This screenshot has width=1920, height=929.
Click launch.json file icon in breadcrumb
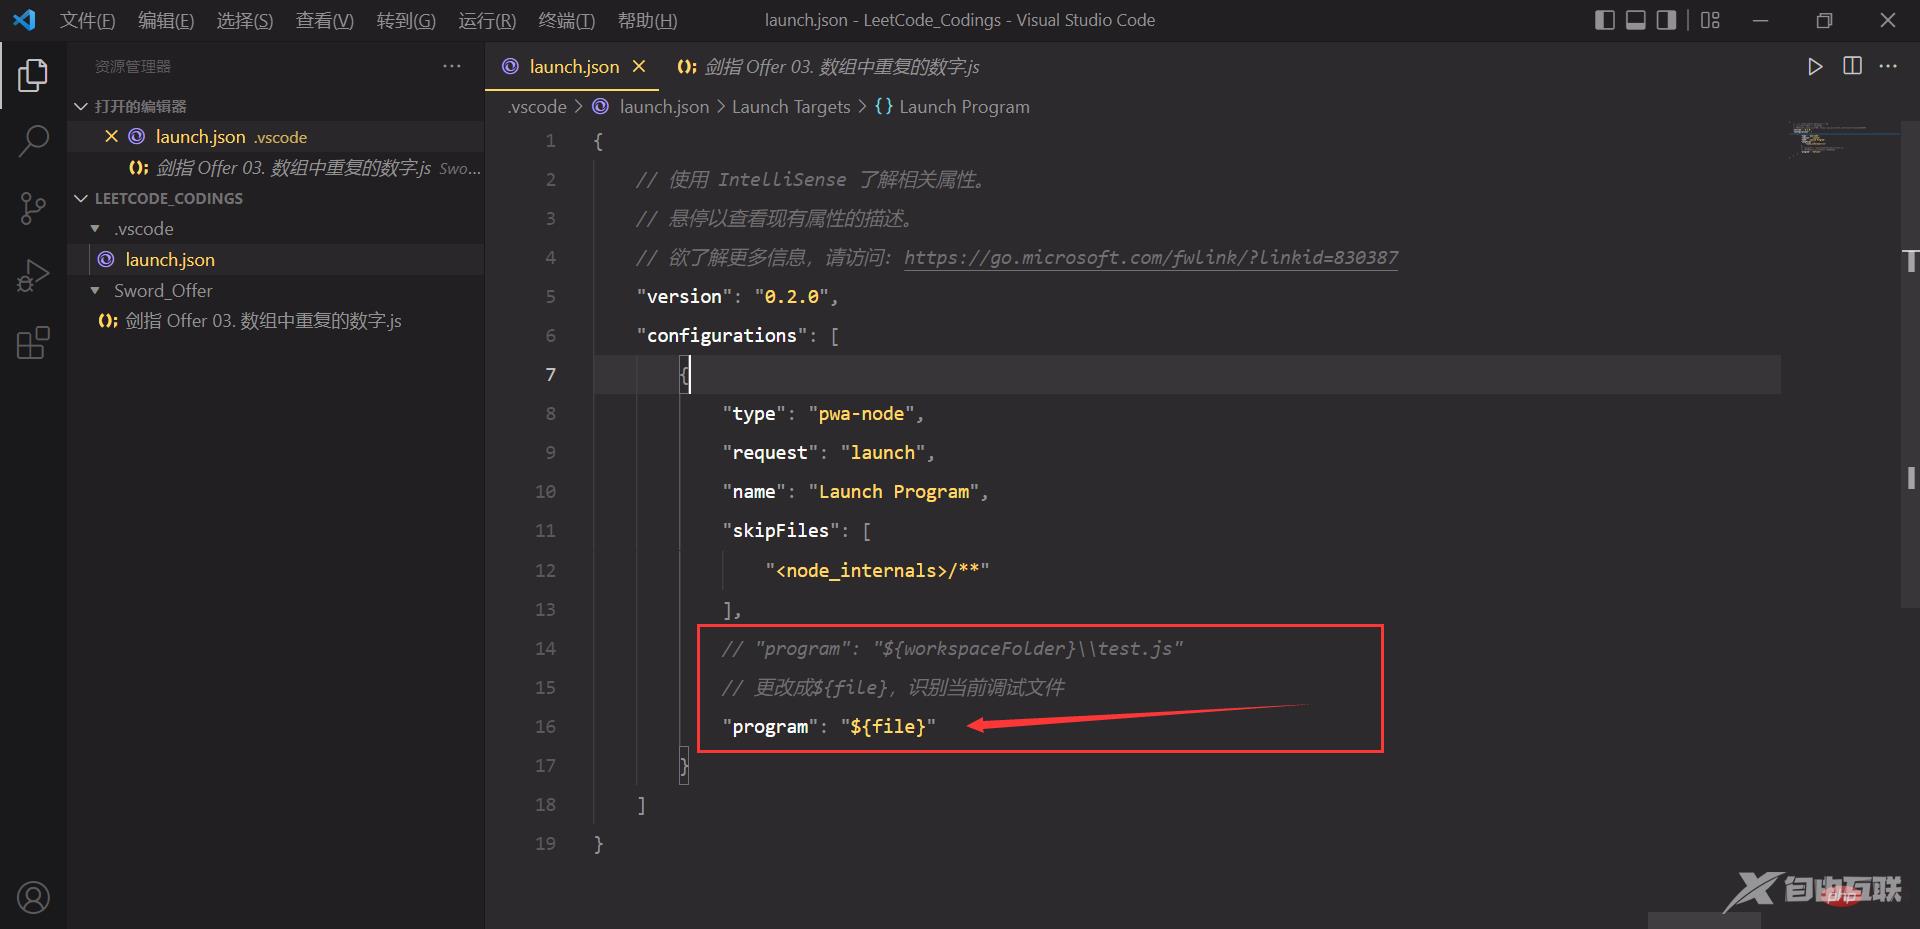(600, 106)
